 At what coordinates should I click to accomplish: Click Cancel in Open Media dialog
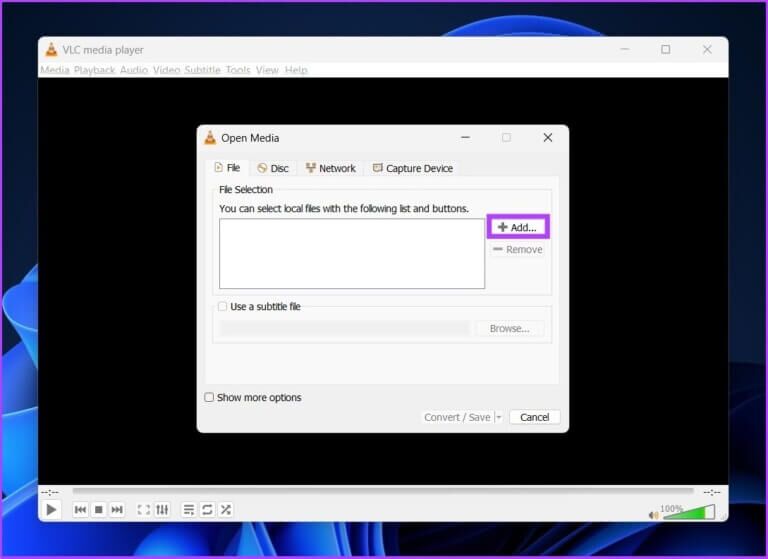coord(534,417)
